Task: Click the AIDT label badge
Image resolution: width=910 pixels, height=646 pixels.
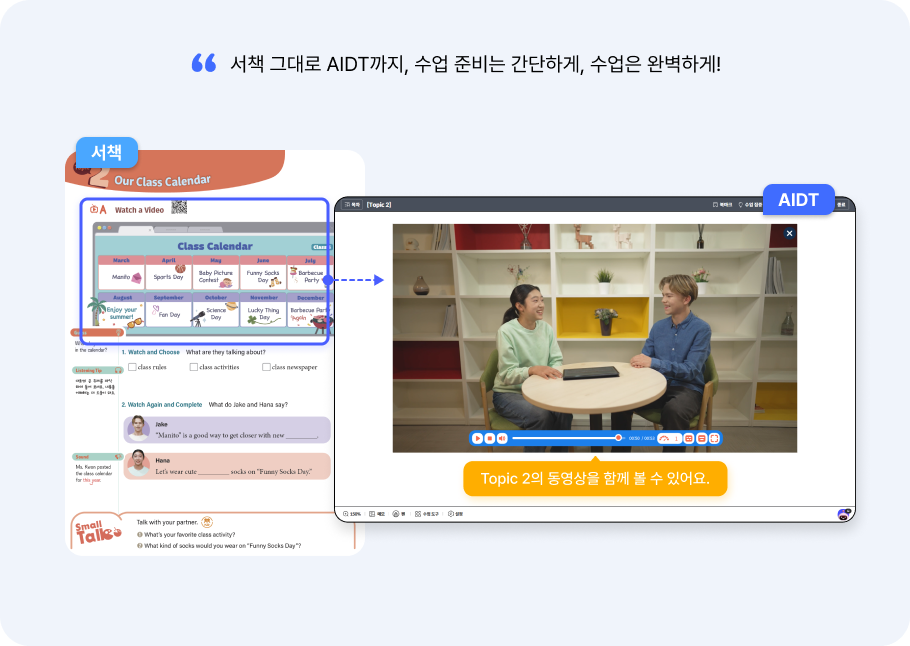Action: click(799, 200)
